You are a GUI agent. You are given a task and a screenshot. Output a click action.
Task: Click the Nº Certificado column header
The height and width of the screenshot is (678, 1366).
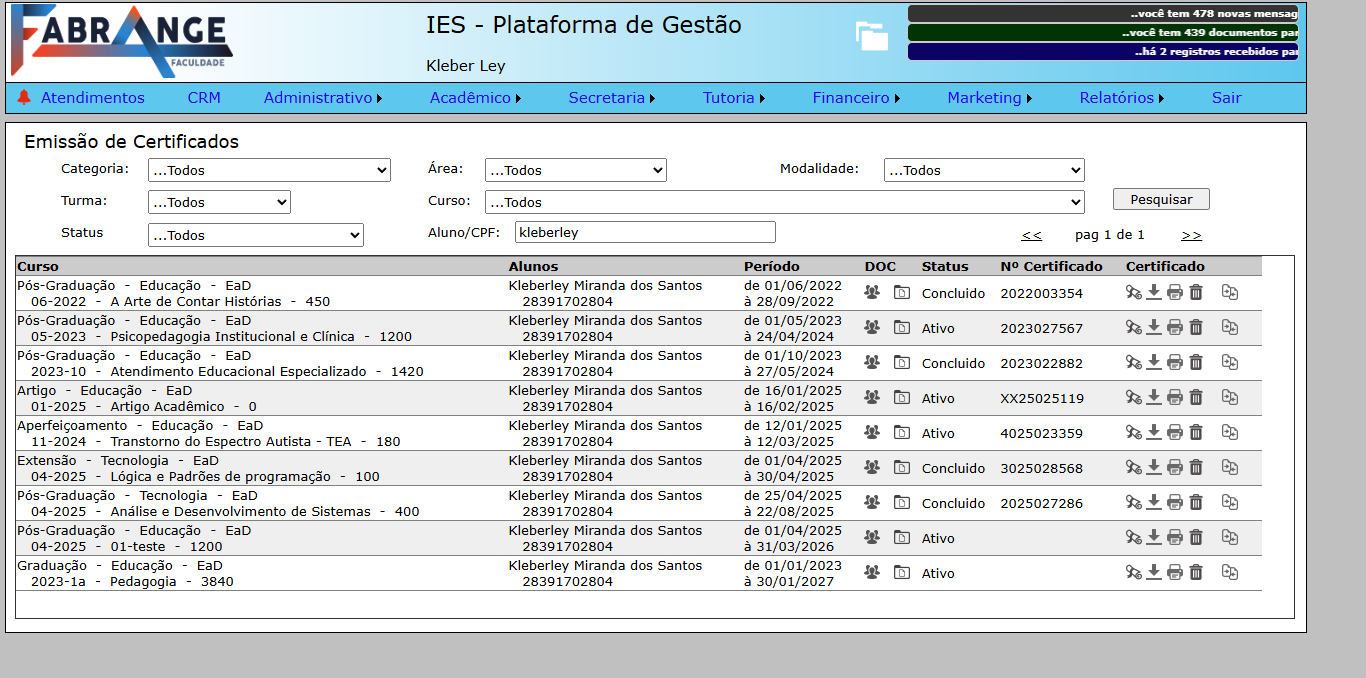pos(1051,266)
